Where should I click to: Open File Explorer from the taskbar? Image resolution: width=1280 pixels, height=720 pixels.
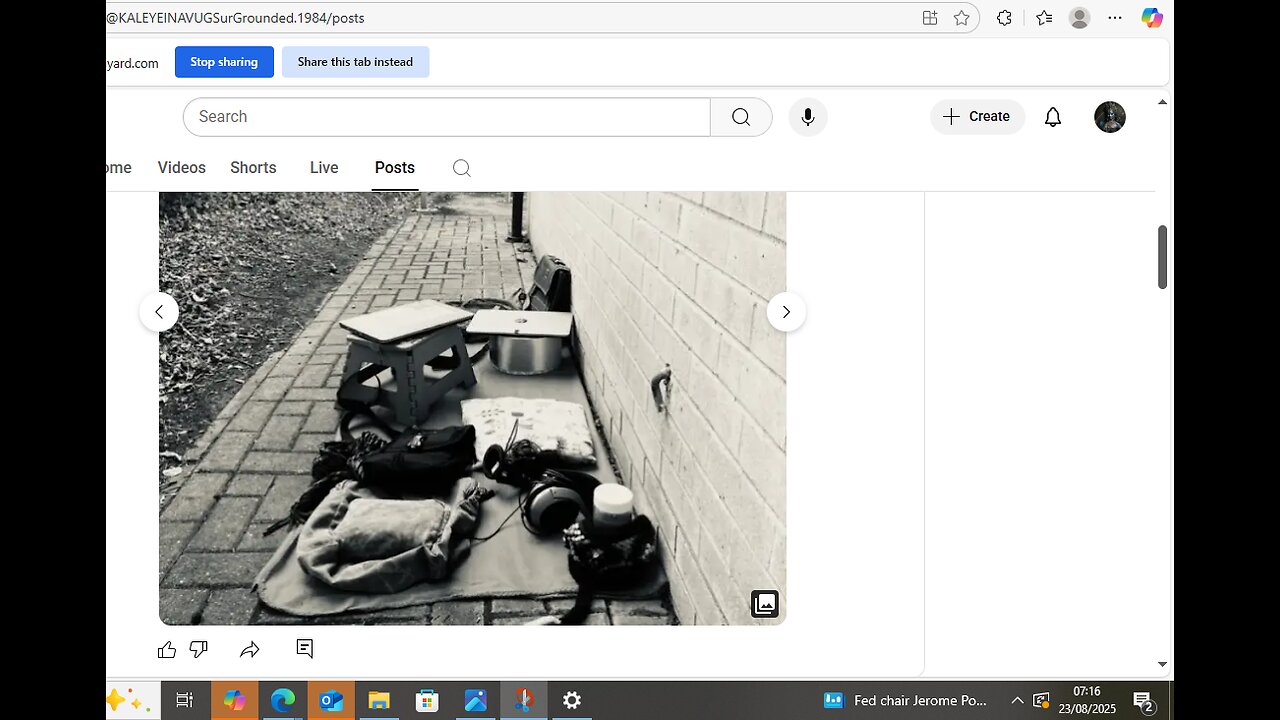[x=379, y=701]
